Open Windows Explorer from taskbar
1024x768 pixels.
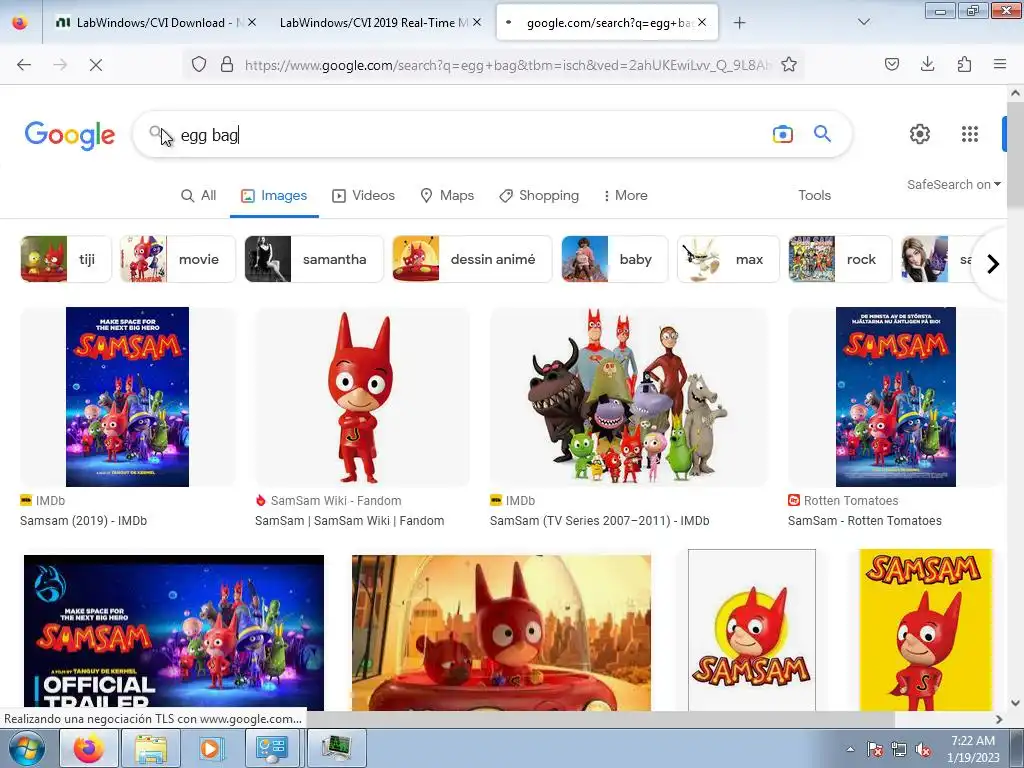click(x=151, y=748)
